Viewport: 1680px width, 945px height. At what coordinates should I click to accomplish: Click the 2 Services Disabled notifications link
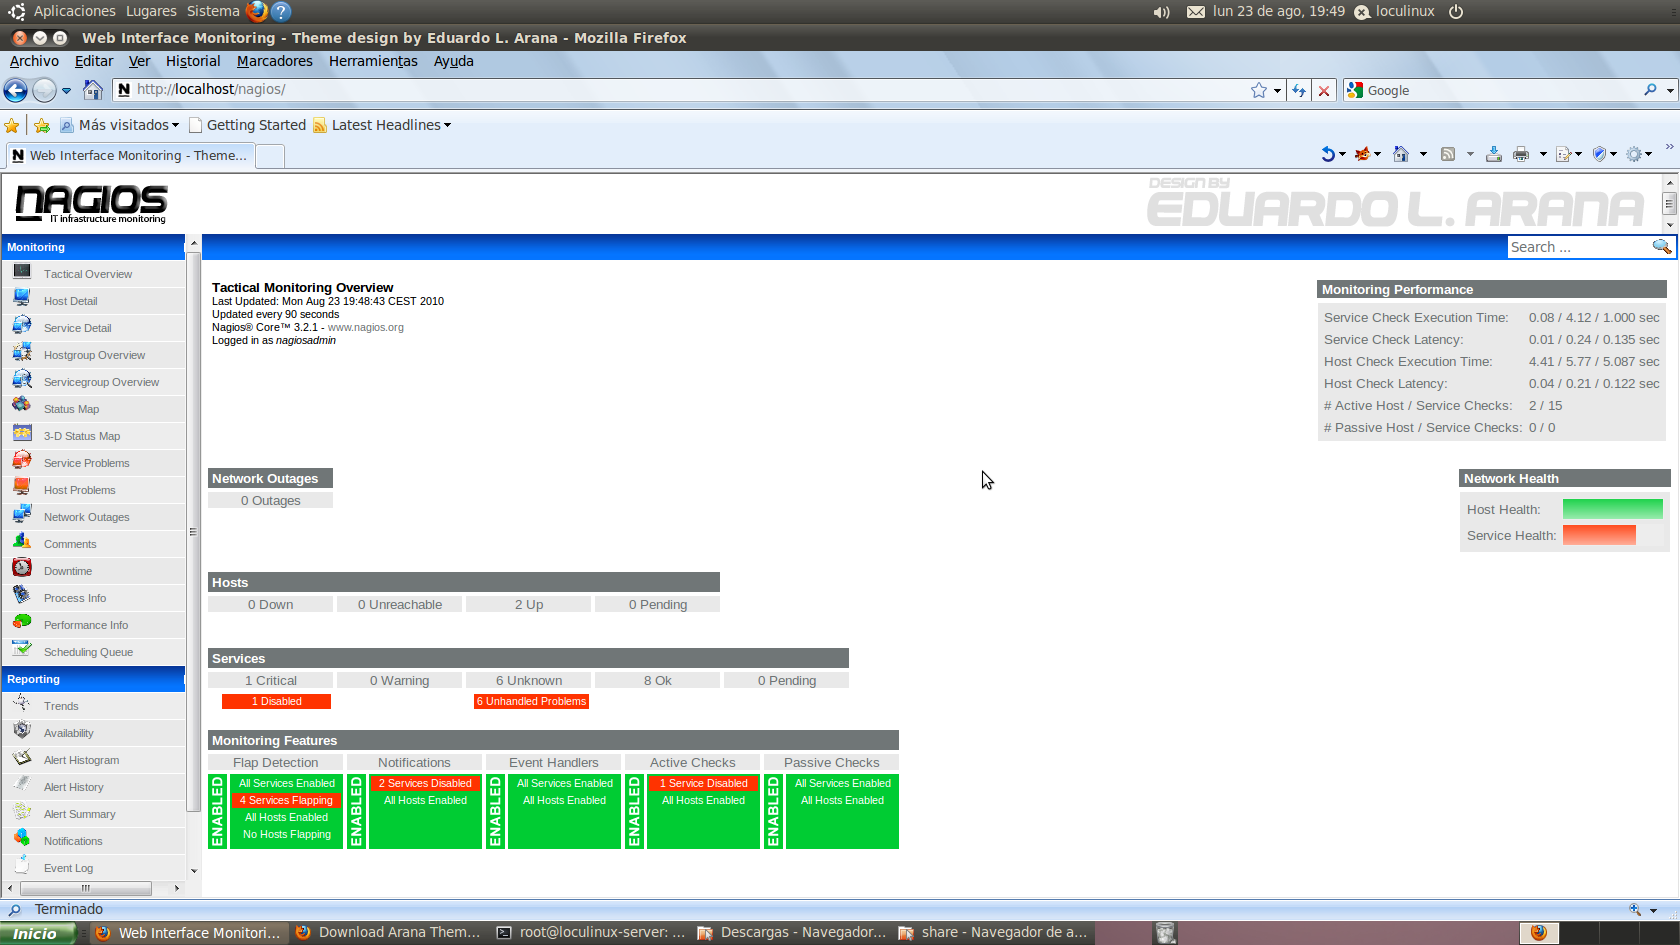[x=425, y=783]
